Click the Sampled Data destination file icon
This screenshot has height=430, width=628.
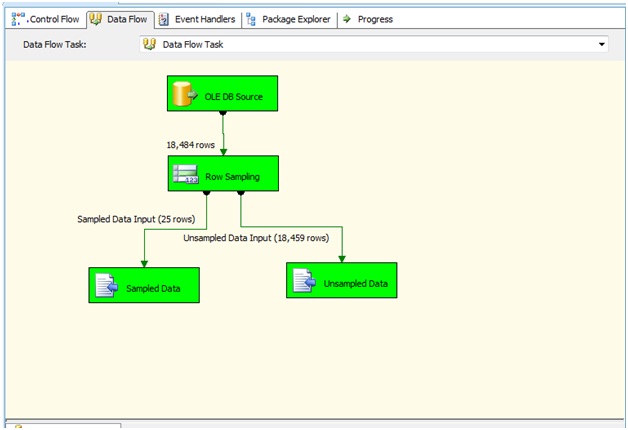[107, 286]
